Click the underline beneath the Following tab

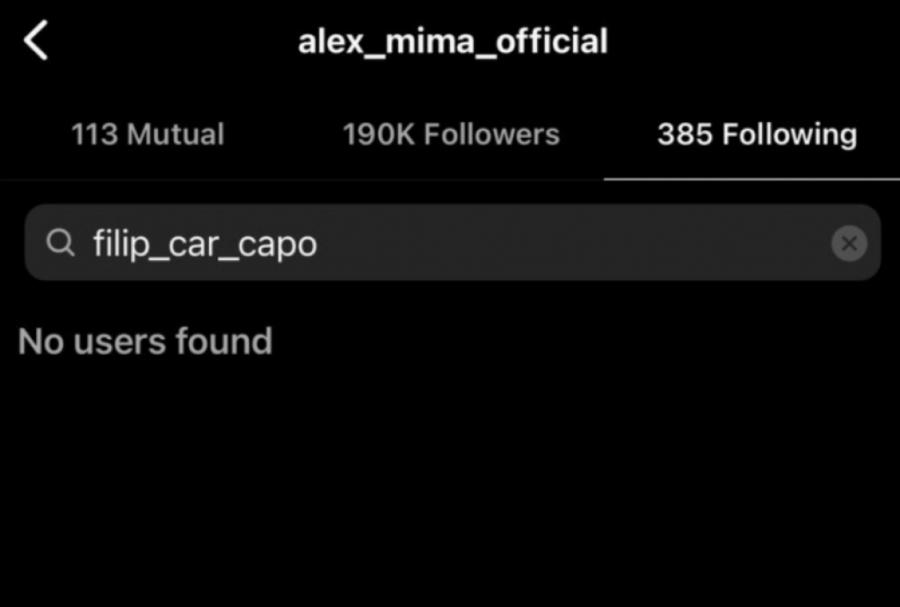[x=752, y=179]
